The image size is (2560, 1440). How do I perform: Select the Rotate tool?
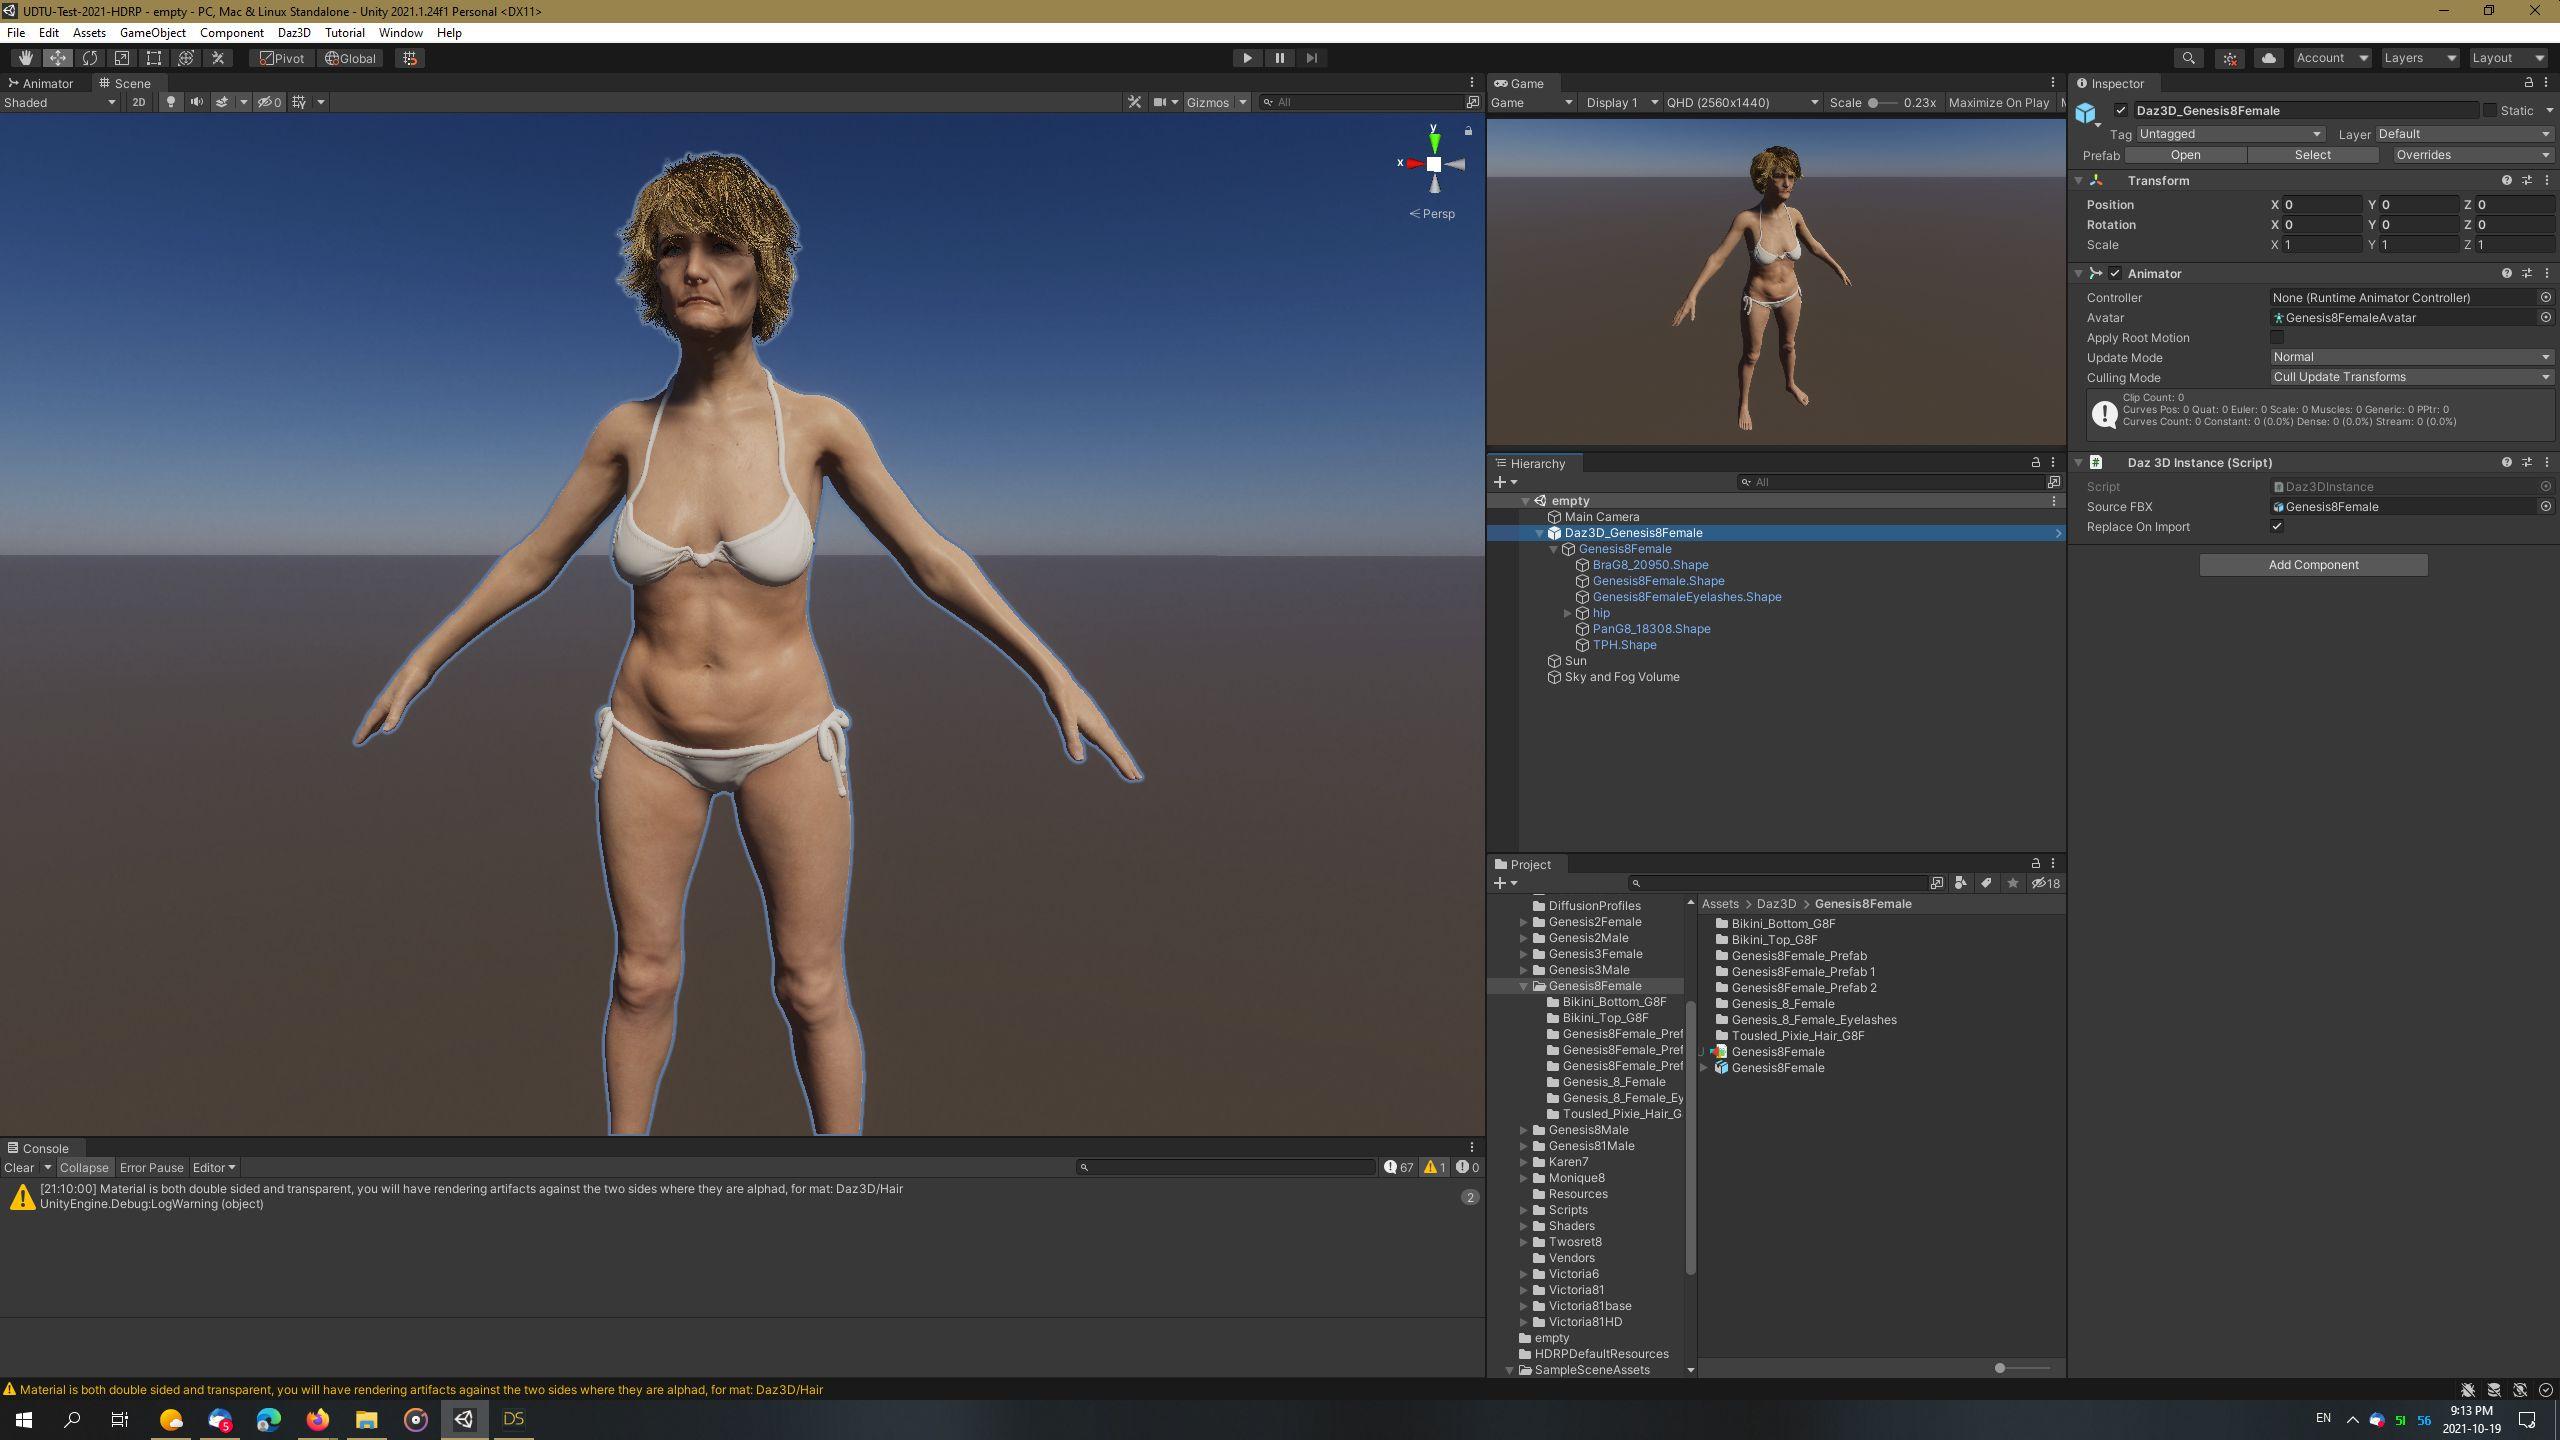[90, 58]
